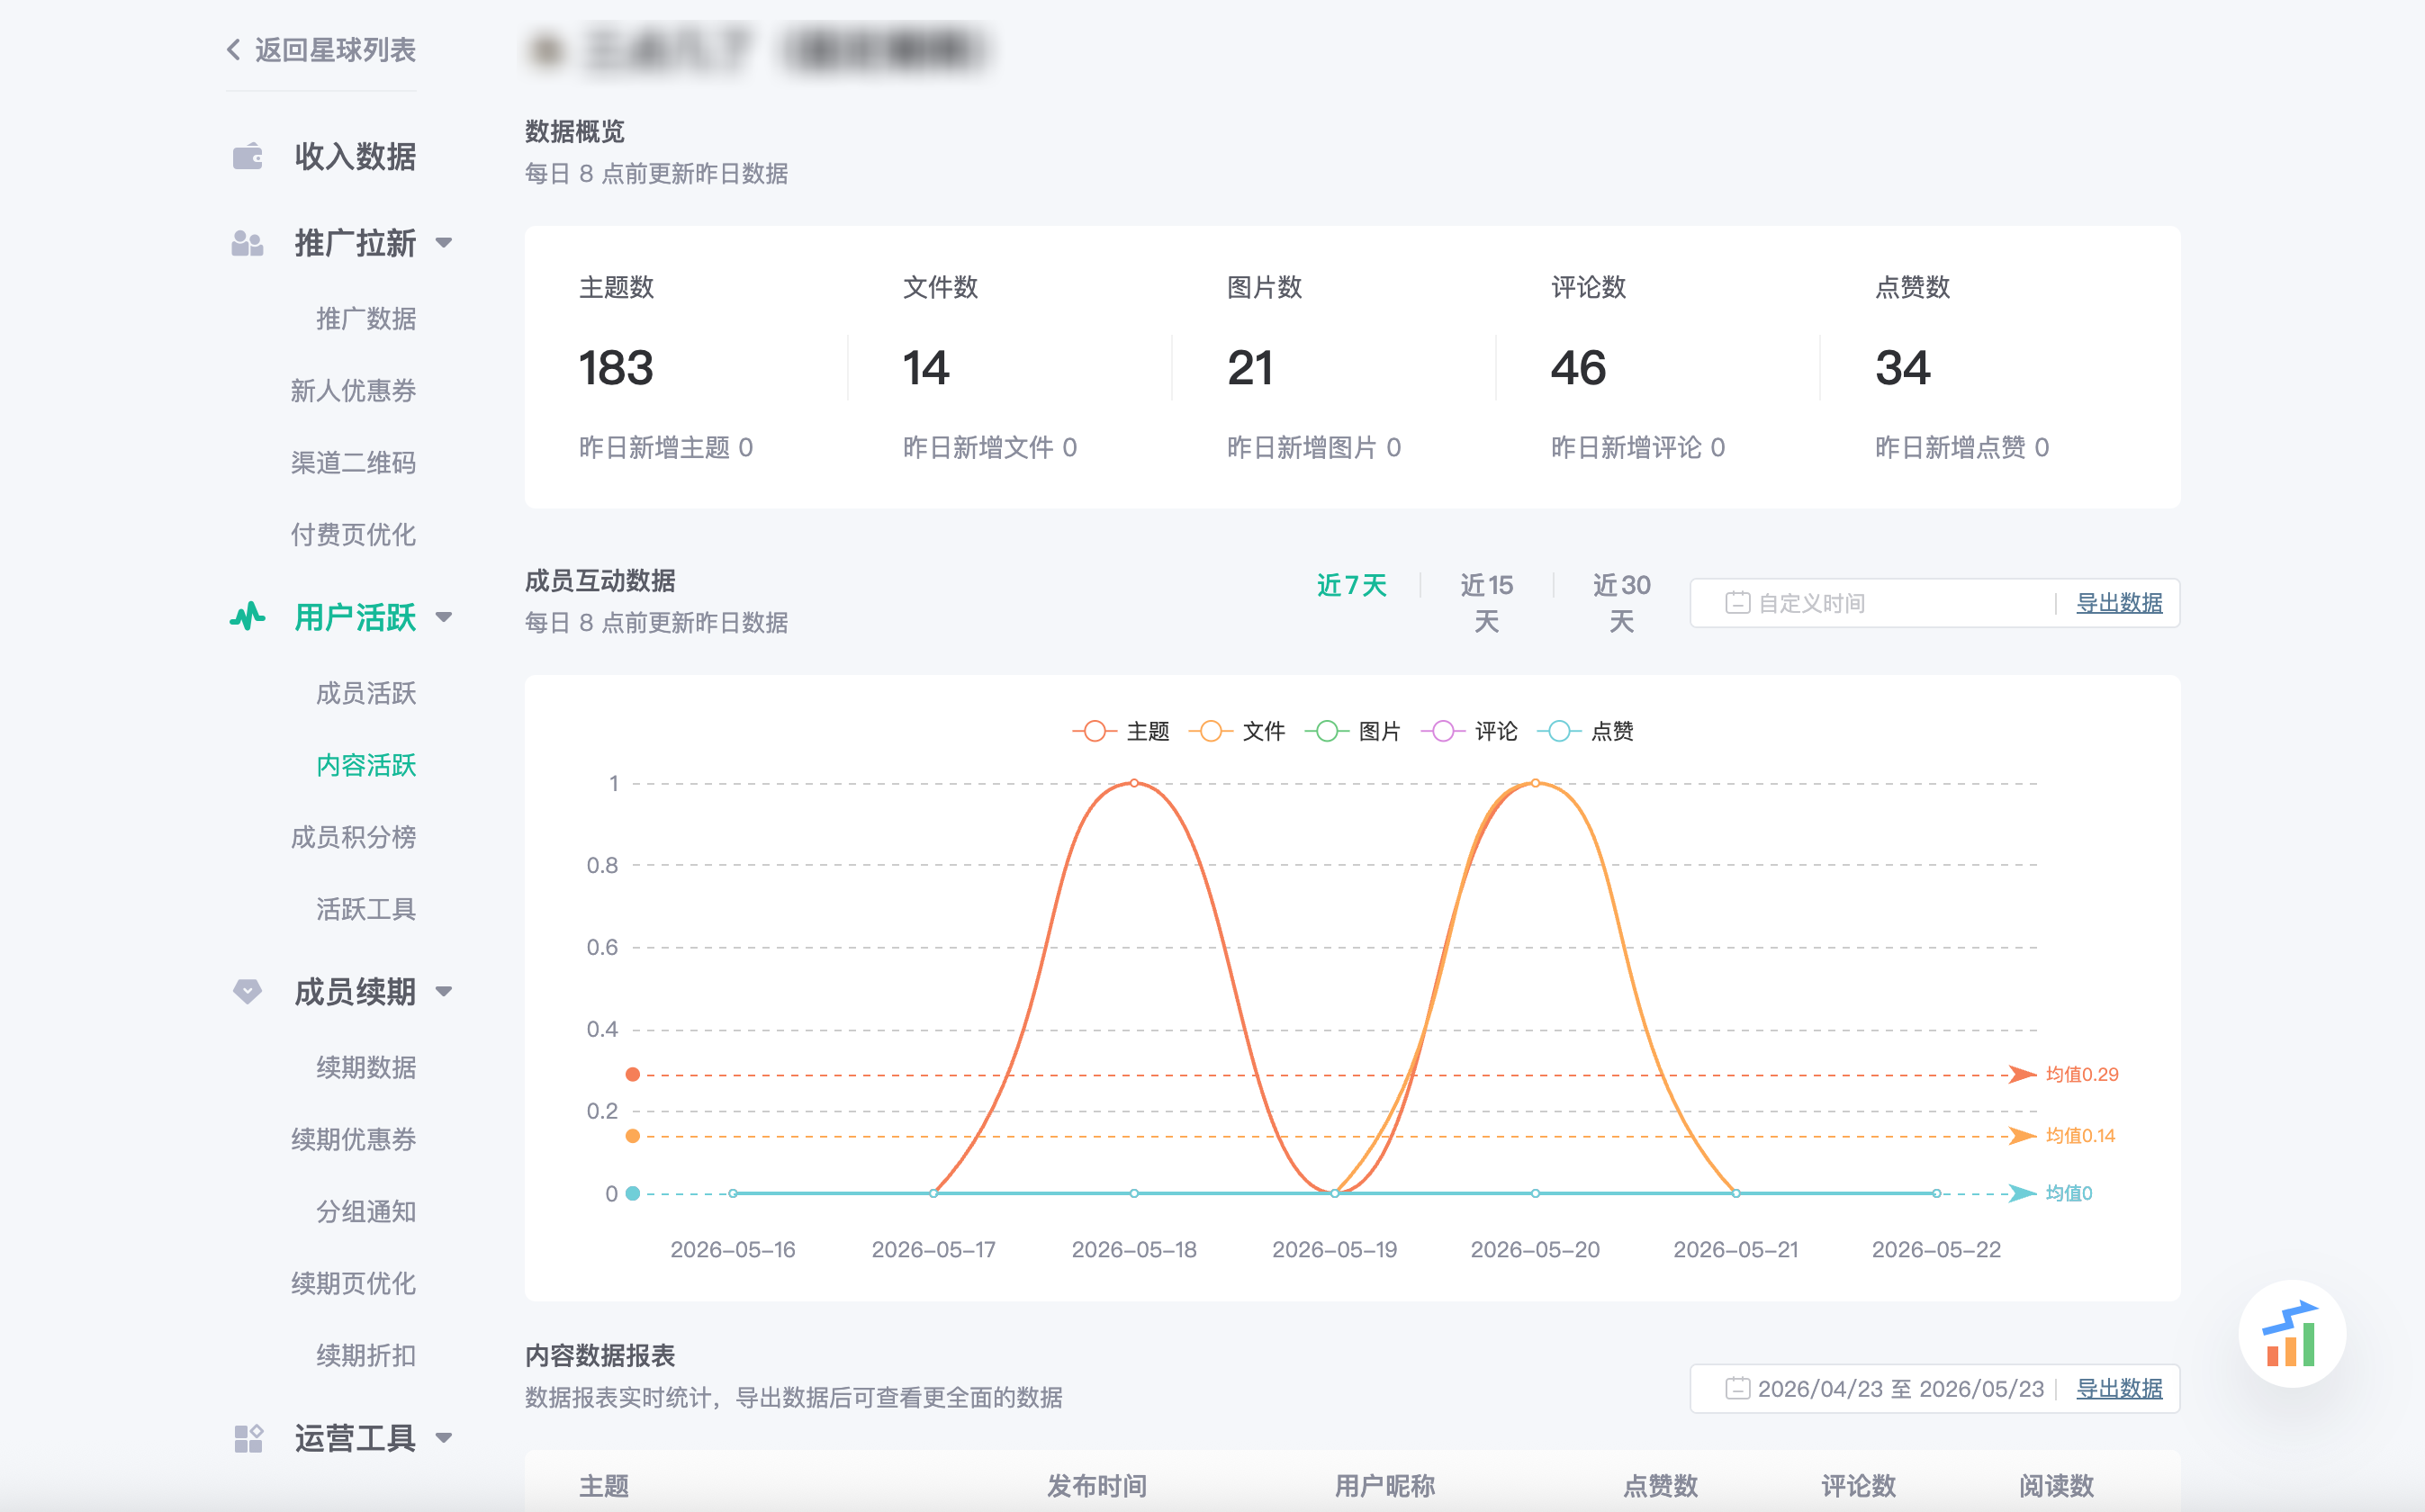Click the 2026-05-19 axis label
Viewport: 2425px width, 1512px height.
point(1334,1250)
